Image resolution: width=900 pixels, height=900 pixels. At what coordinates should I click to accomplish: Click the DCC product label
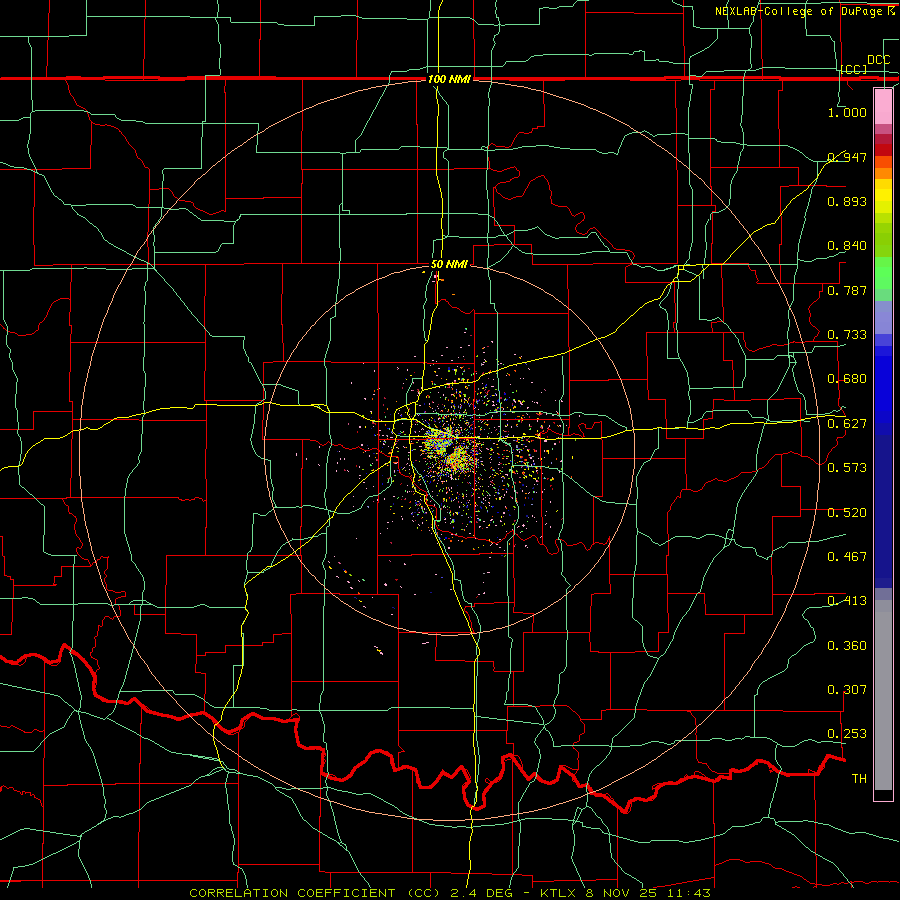[x=879, y=60]
